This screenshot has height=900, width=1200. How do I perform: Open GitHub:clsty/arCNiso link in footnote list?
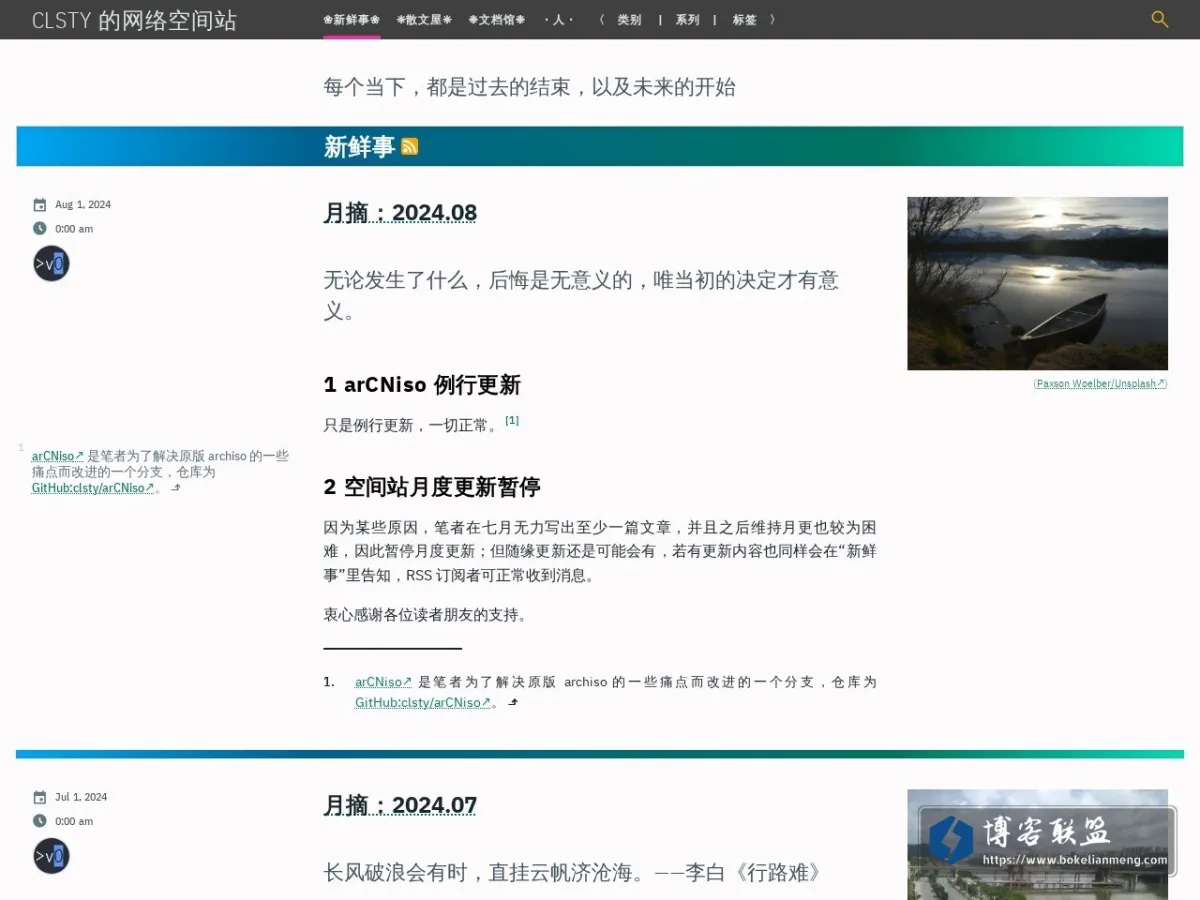(x=423, y=702)
